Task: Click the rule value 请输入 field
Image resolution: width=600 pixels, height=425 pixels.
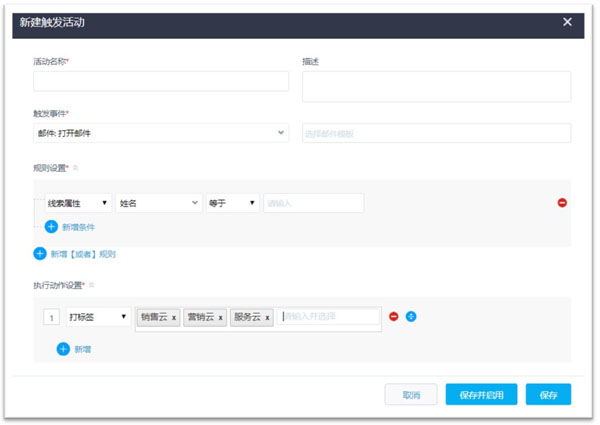Action: tap(313, 203)
